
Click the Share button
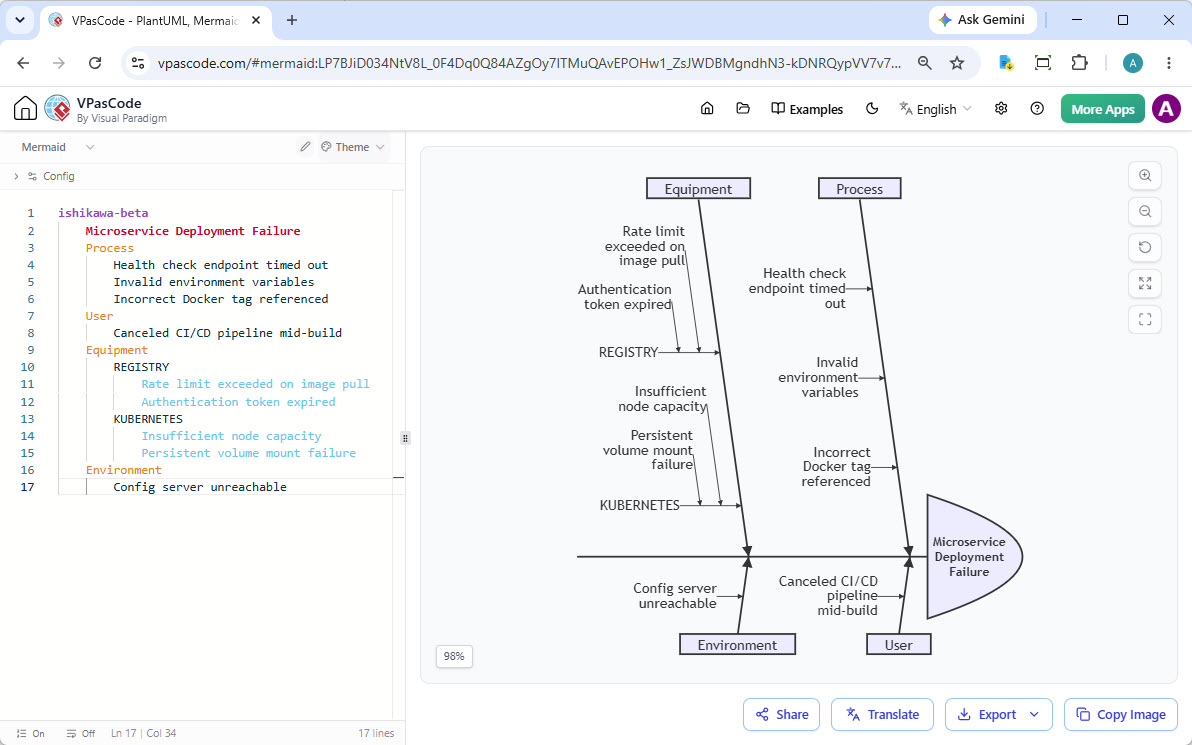tap(781, 715)
